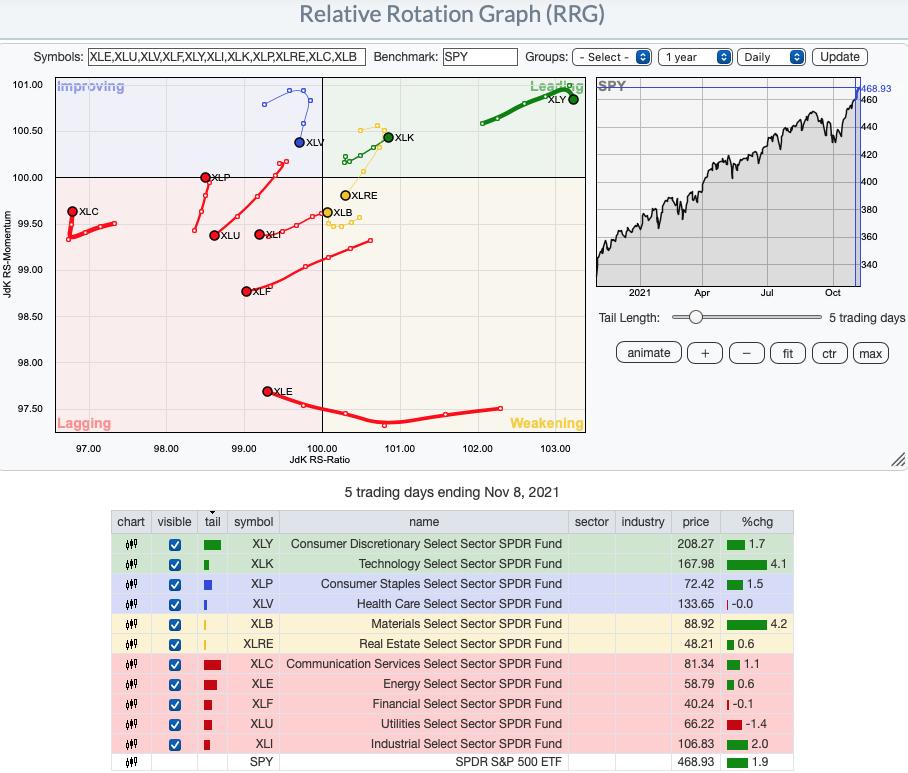
Task: Sort table by symbol column header
Action: [254, 522]
